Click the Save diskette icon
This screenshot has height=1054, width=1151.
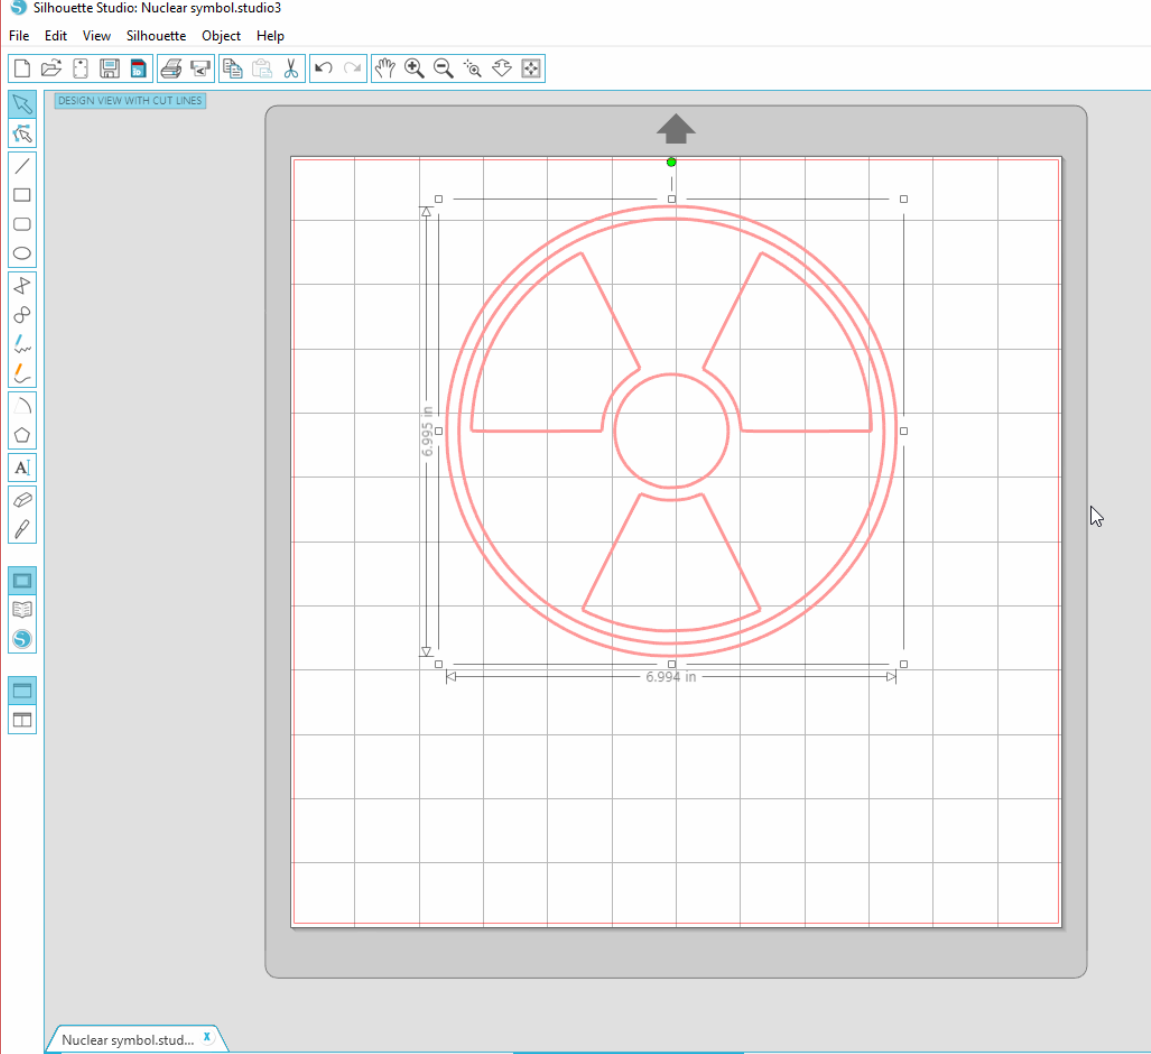109,68
